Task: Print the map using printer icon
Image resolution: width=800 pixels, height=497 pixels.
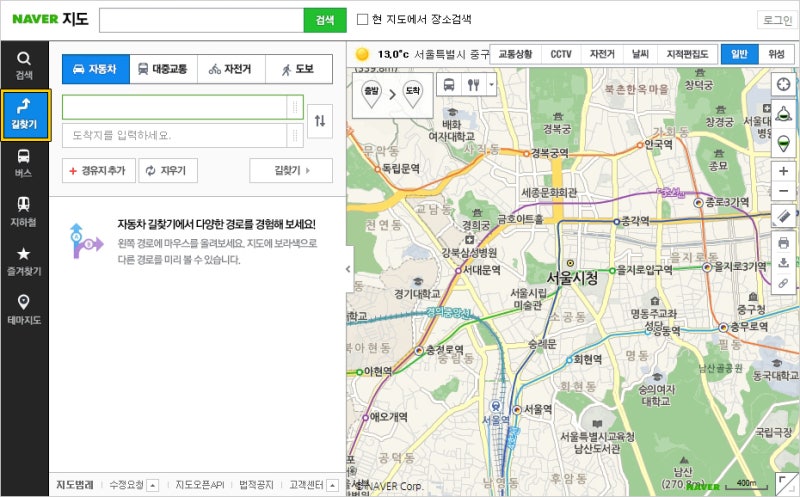Action: coord(783,243)
